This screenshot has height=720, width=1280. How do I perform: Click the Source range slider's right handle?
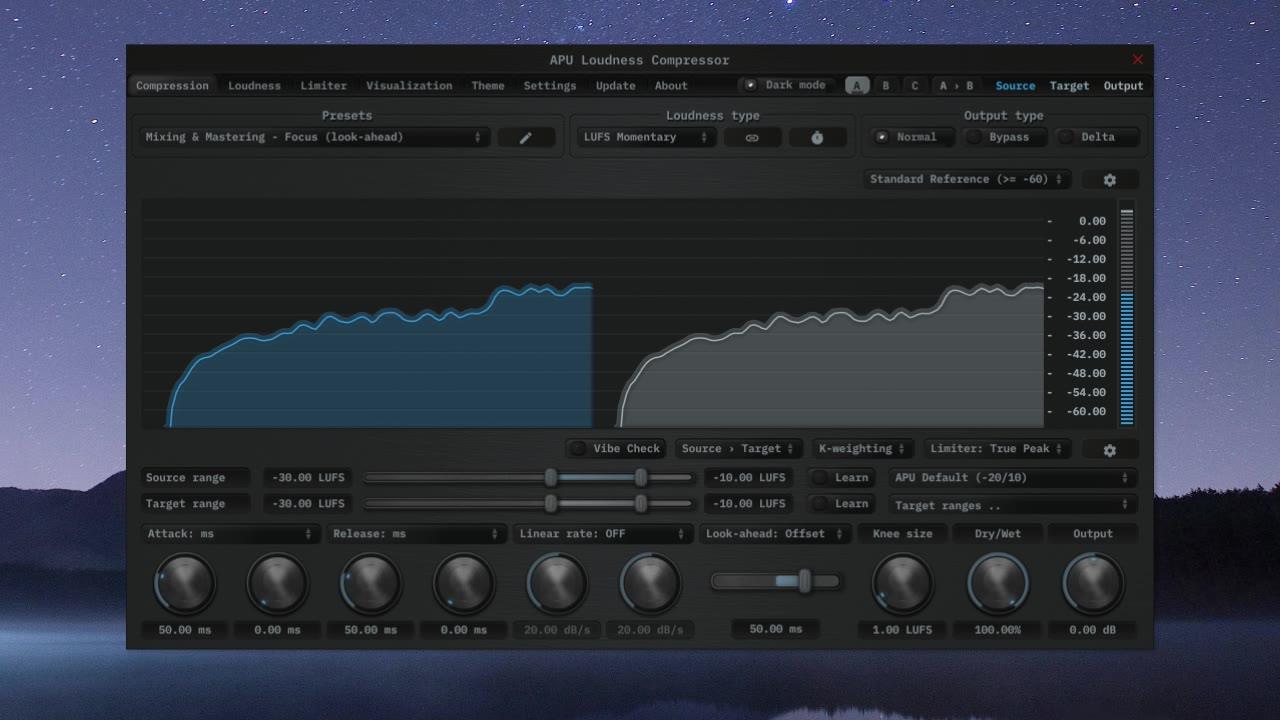coord(641,478)
